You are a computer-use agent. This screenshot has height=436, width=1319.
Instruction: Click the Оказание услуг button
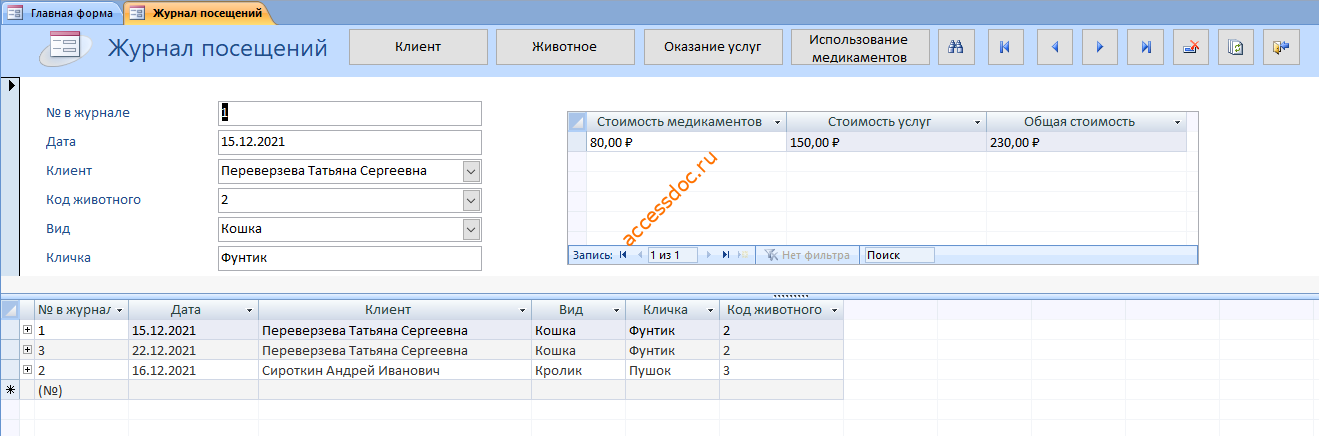pyautogui.click(x=713, y=47)
